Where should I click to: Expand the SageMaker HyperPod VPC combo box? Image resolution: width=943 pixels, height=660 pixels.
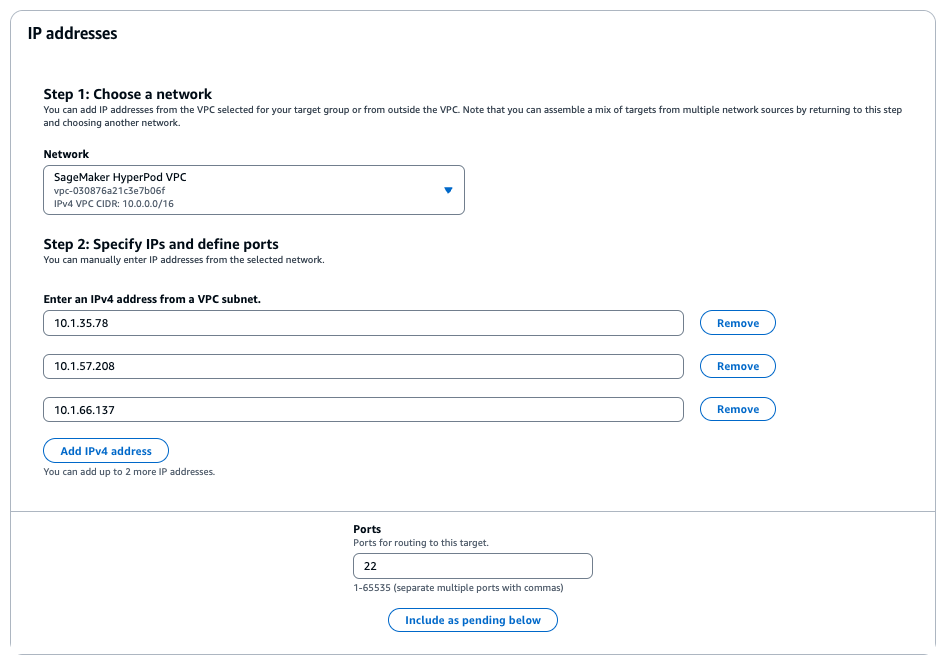tap(254, 189)
